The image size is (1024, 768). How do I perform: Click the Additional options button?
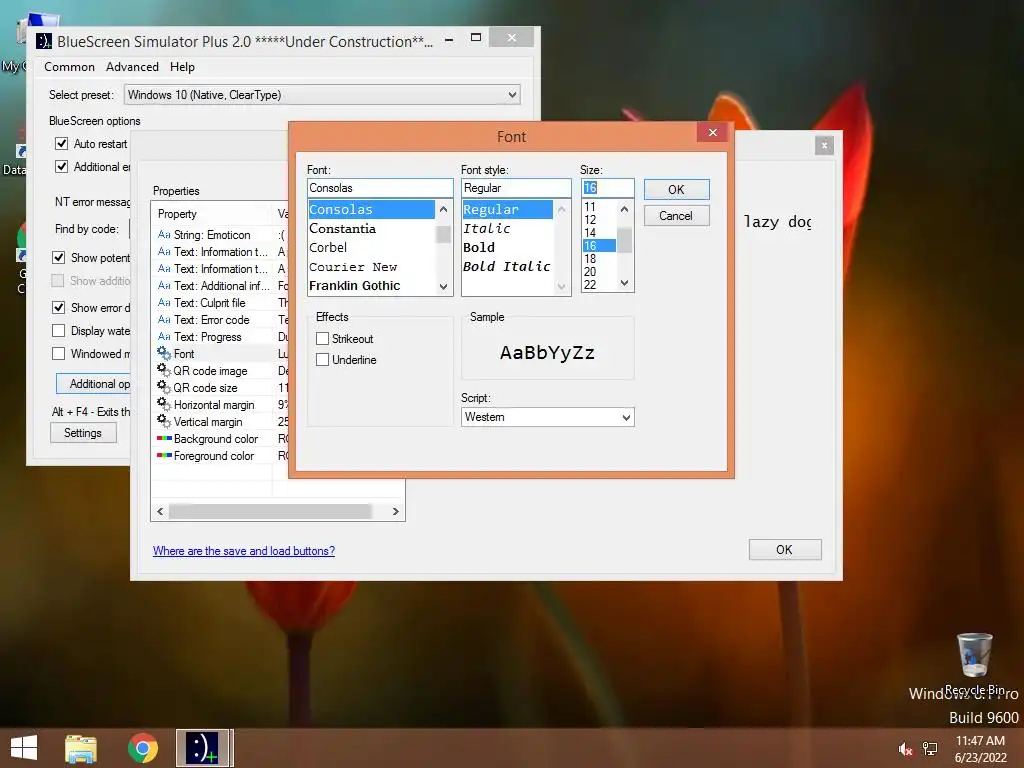(93, 383)
